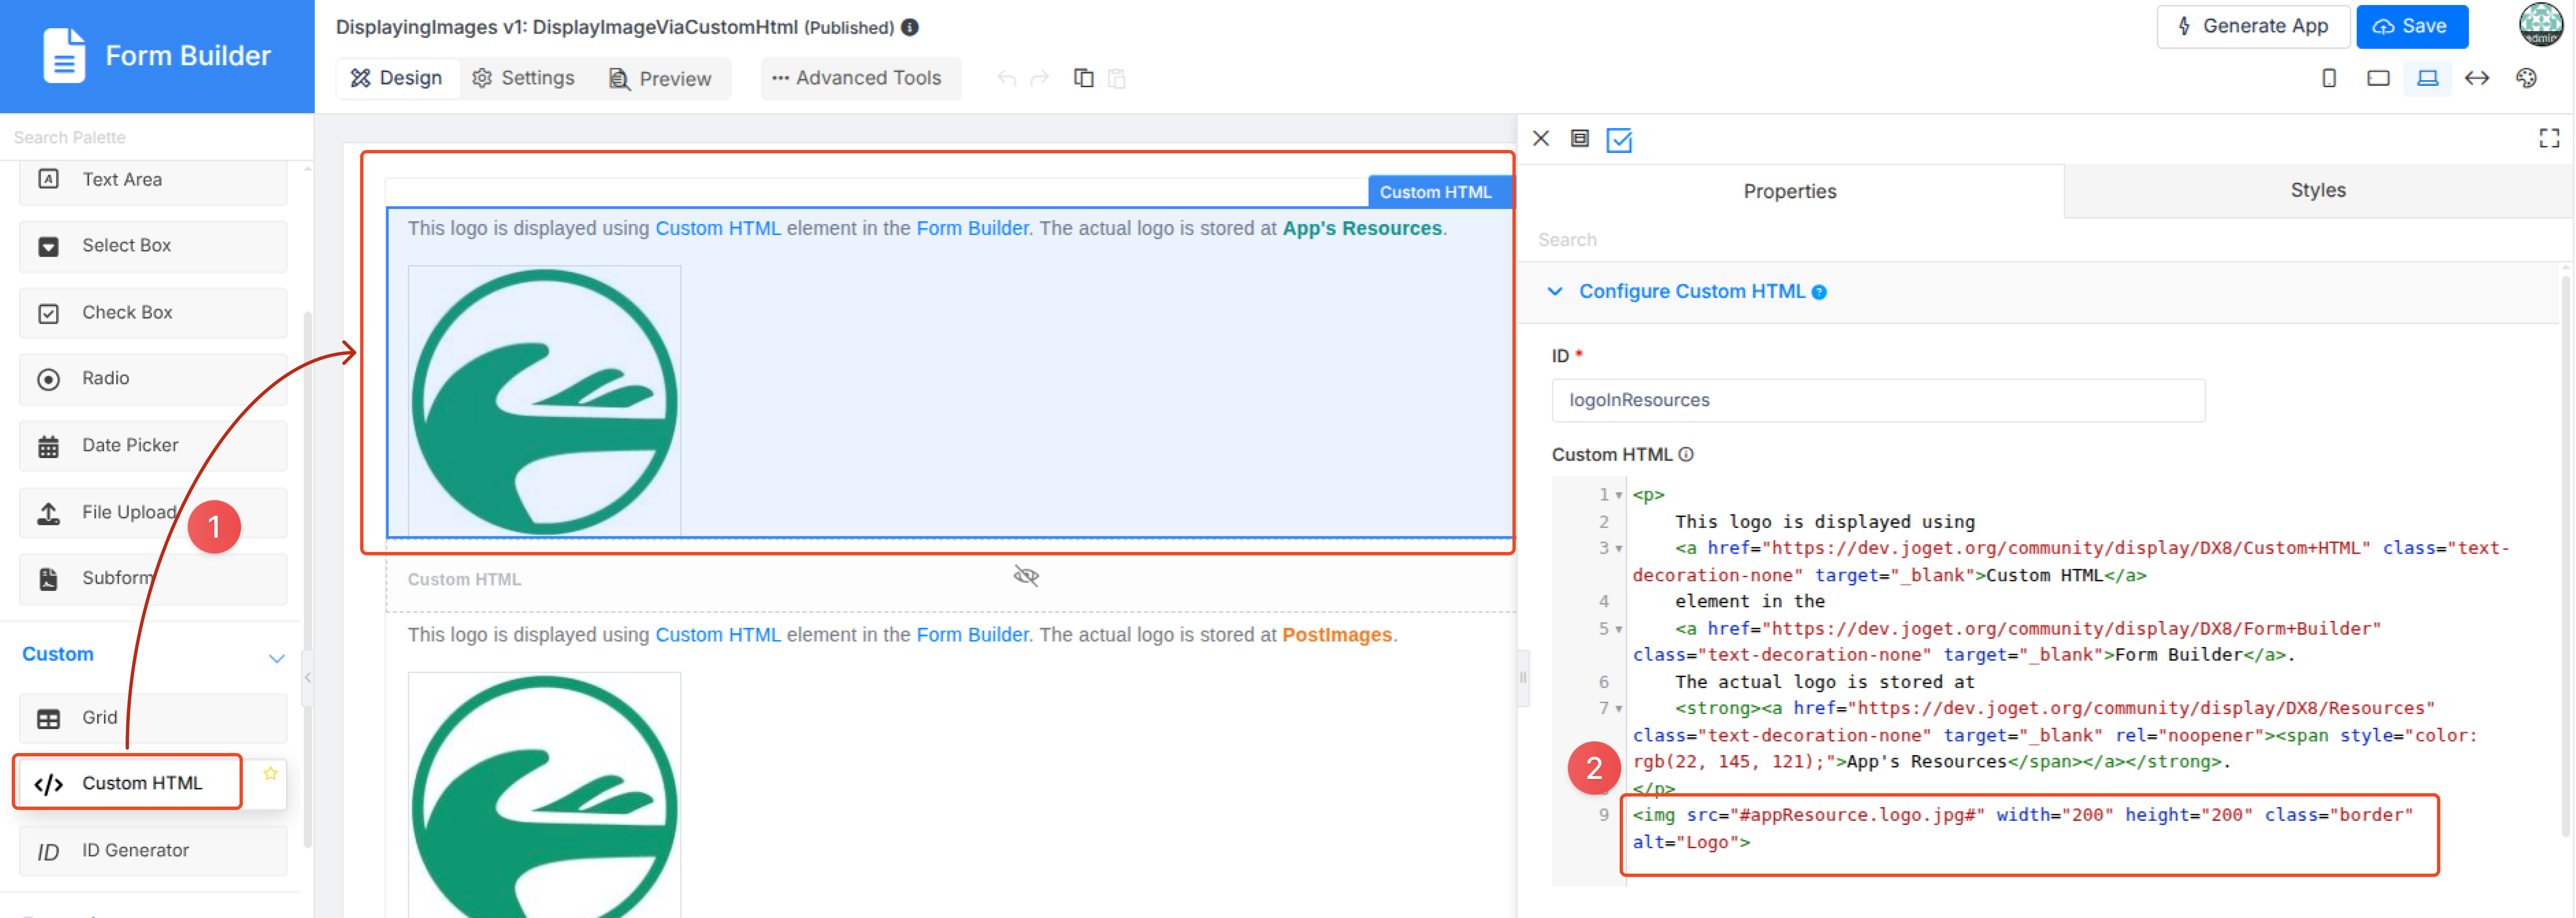The image size is (2576, 918).
Task: Click the Save button
Action: (x=2411, y=27)
